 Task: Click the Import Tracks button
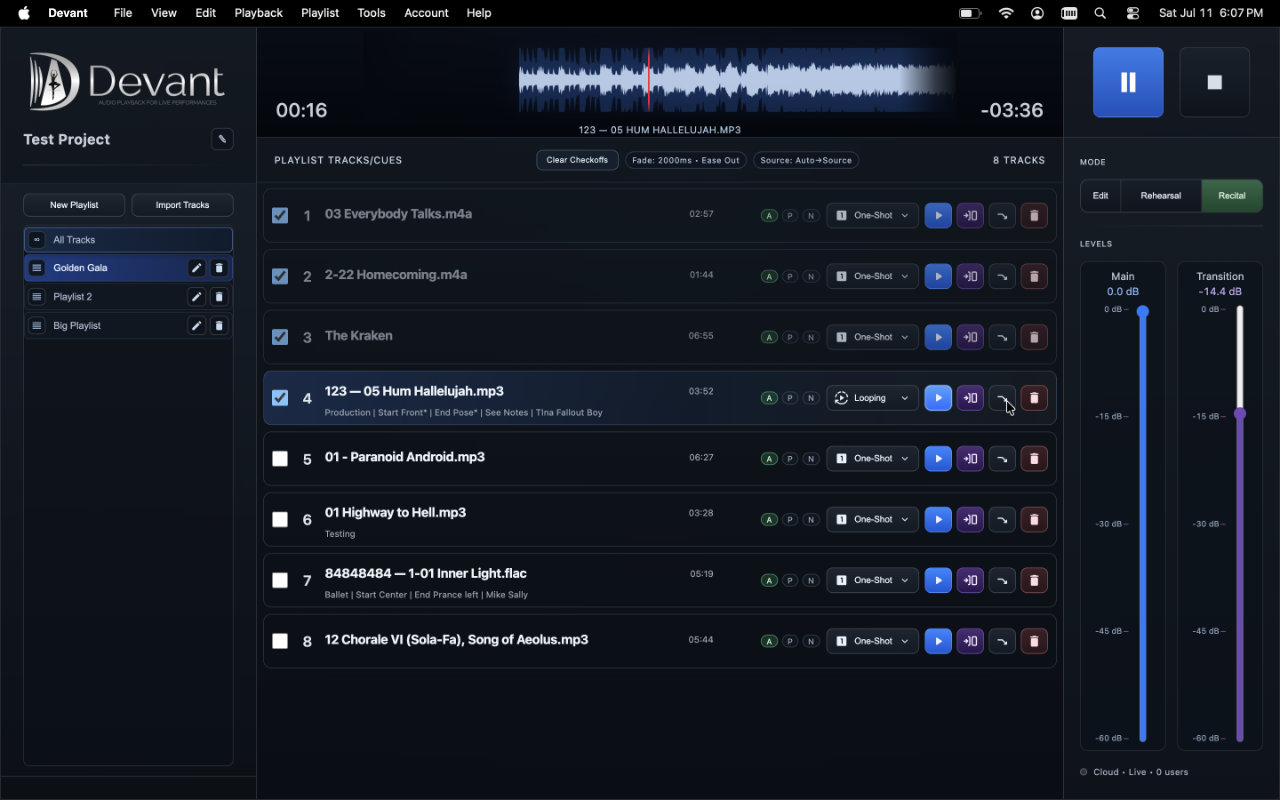[x=182, y=205]
